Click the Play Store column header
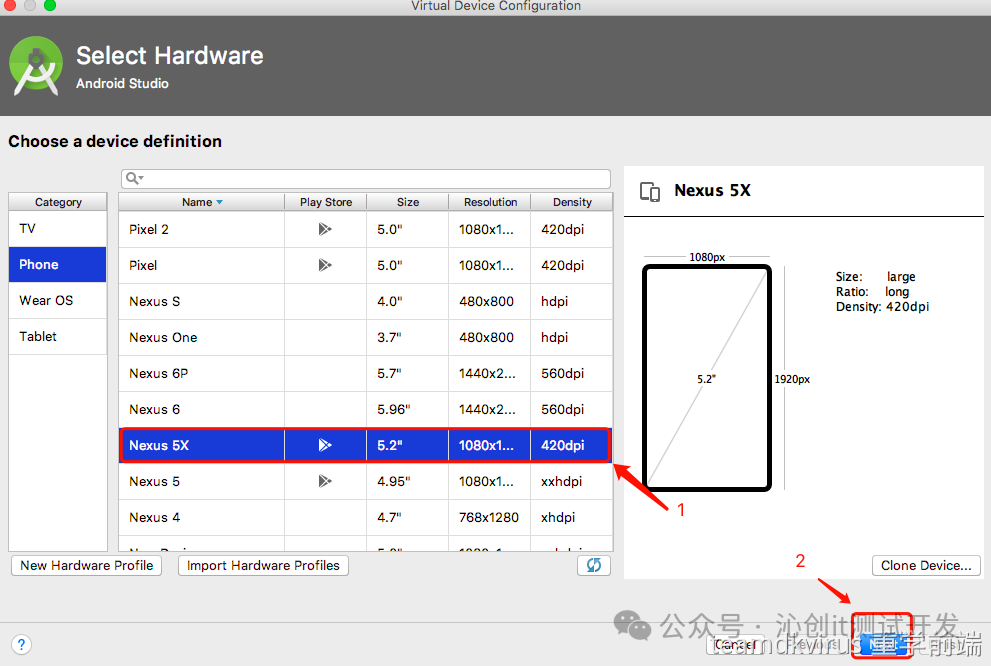 tap(325, 202)
